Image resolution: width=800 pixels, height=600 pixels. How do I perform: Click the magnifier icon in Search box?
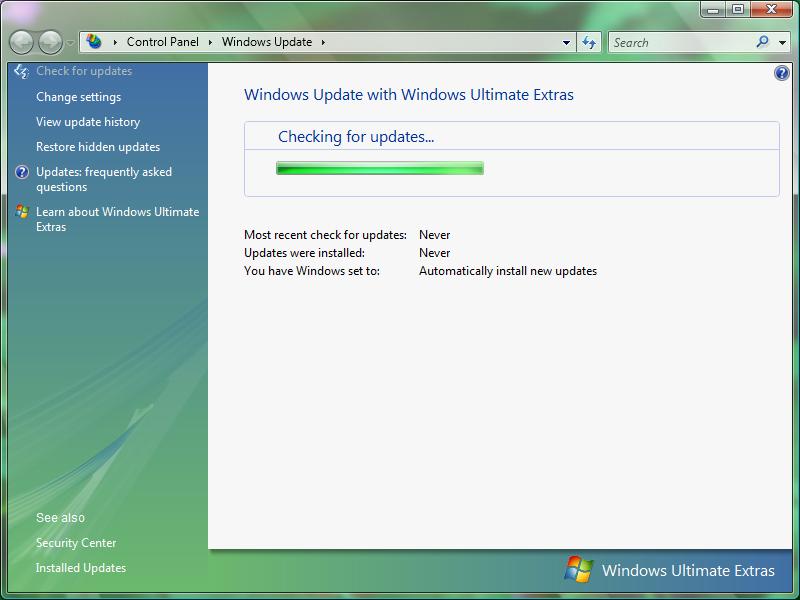(x=763, y=42)
